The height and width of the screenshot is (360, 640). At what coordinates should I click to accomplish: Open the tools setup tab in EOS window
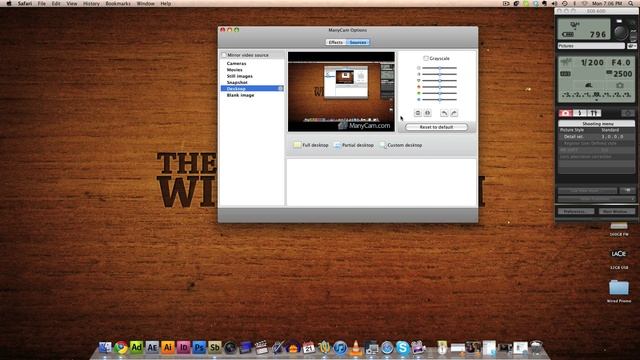click(x=594, y=113)
